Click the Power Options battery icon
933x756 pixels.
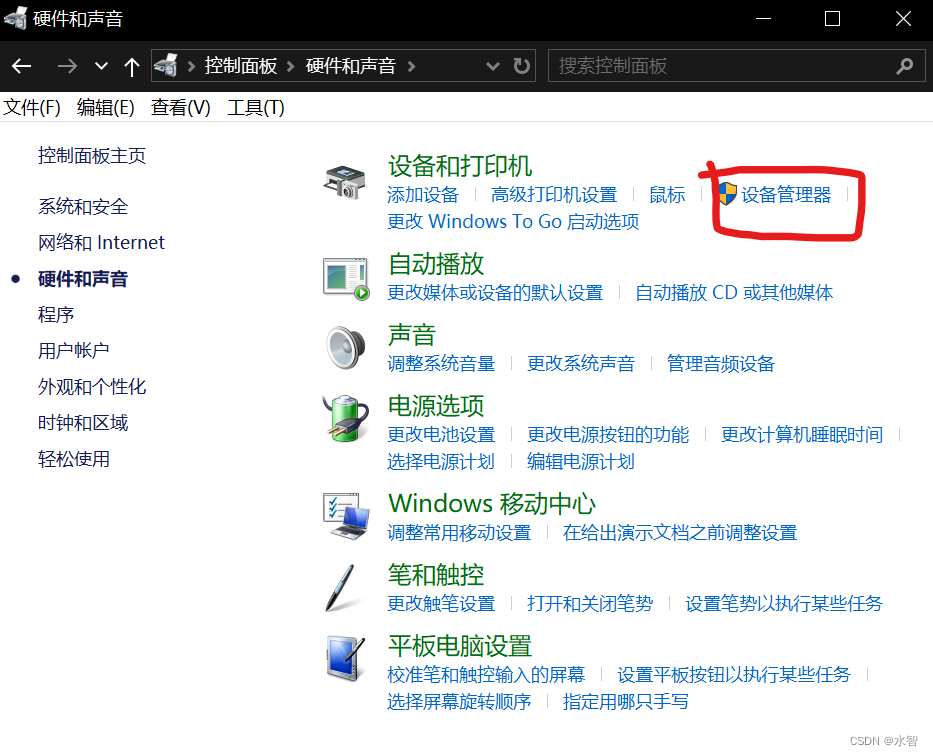pyautogui.click(x=346, y=418)
